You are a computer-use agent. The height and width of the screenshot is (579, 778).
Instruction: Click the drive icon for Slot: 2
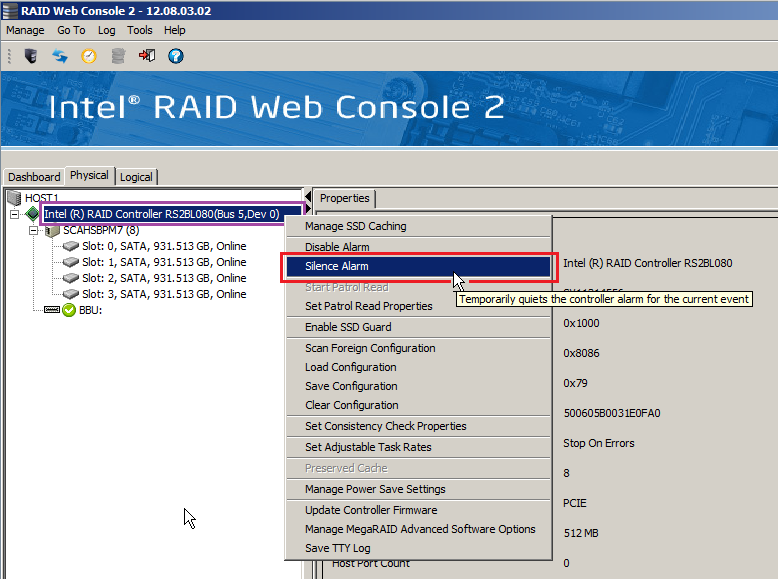click(x=71, y=278)
